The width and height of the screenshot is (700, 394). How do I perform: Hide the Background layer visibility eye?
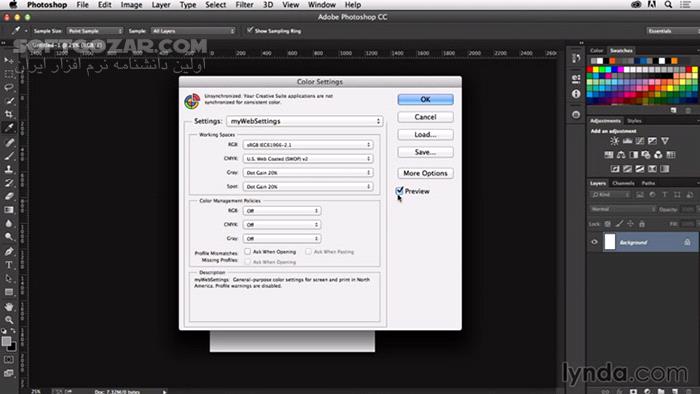pyautogui.click(x=594, y=242)
